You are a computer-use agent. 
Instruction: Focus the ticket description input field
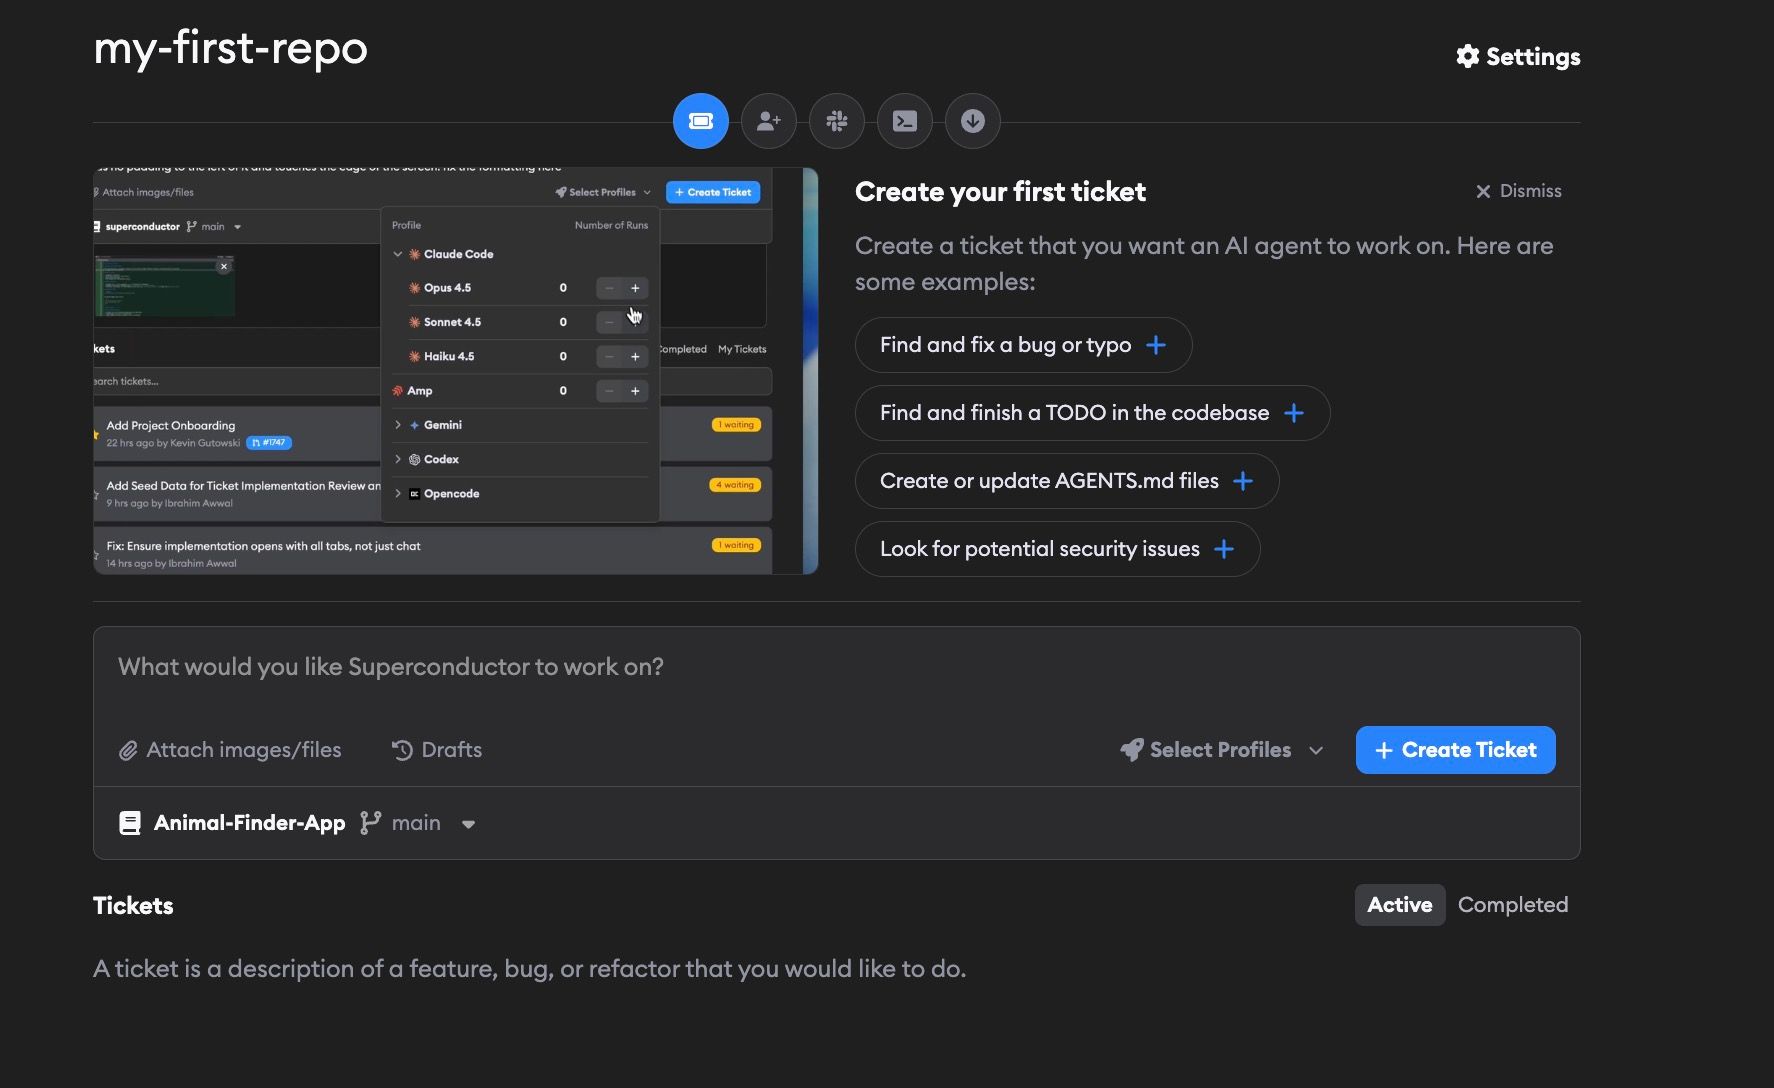coord(836,667)
